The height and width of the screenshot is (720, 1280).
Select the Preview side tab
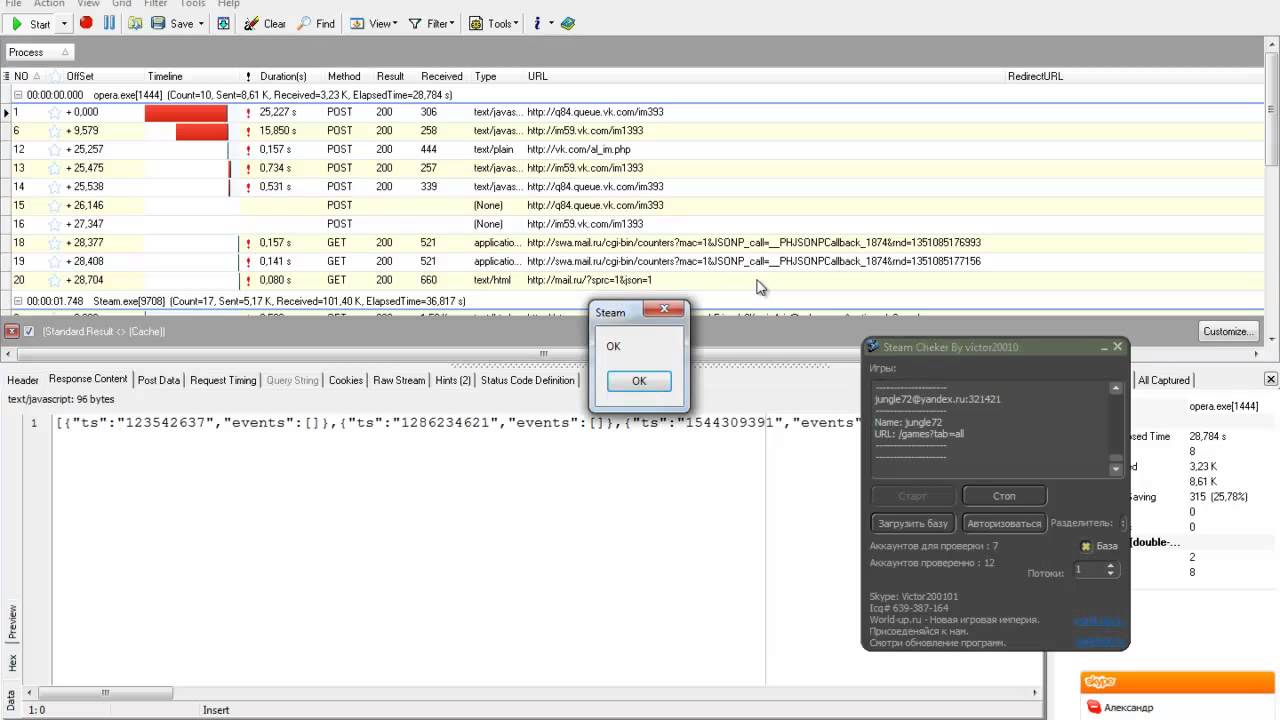(x=12, y=622)
